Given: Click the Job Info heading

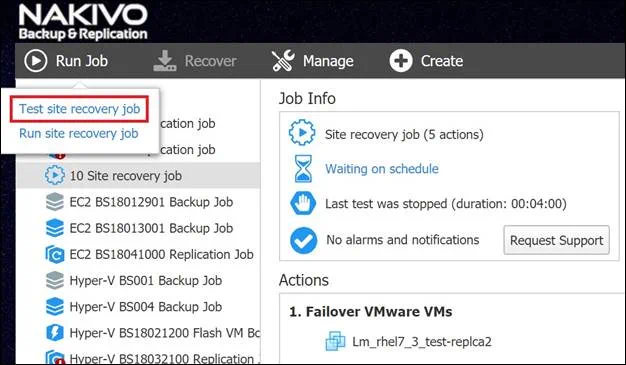Looking at the screenshot, I should 307,98.
